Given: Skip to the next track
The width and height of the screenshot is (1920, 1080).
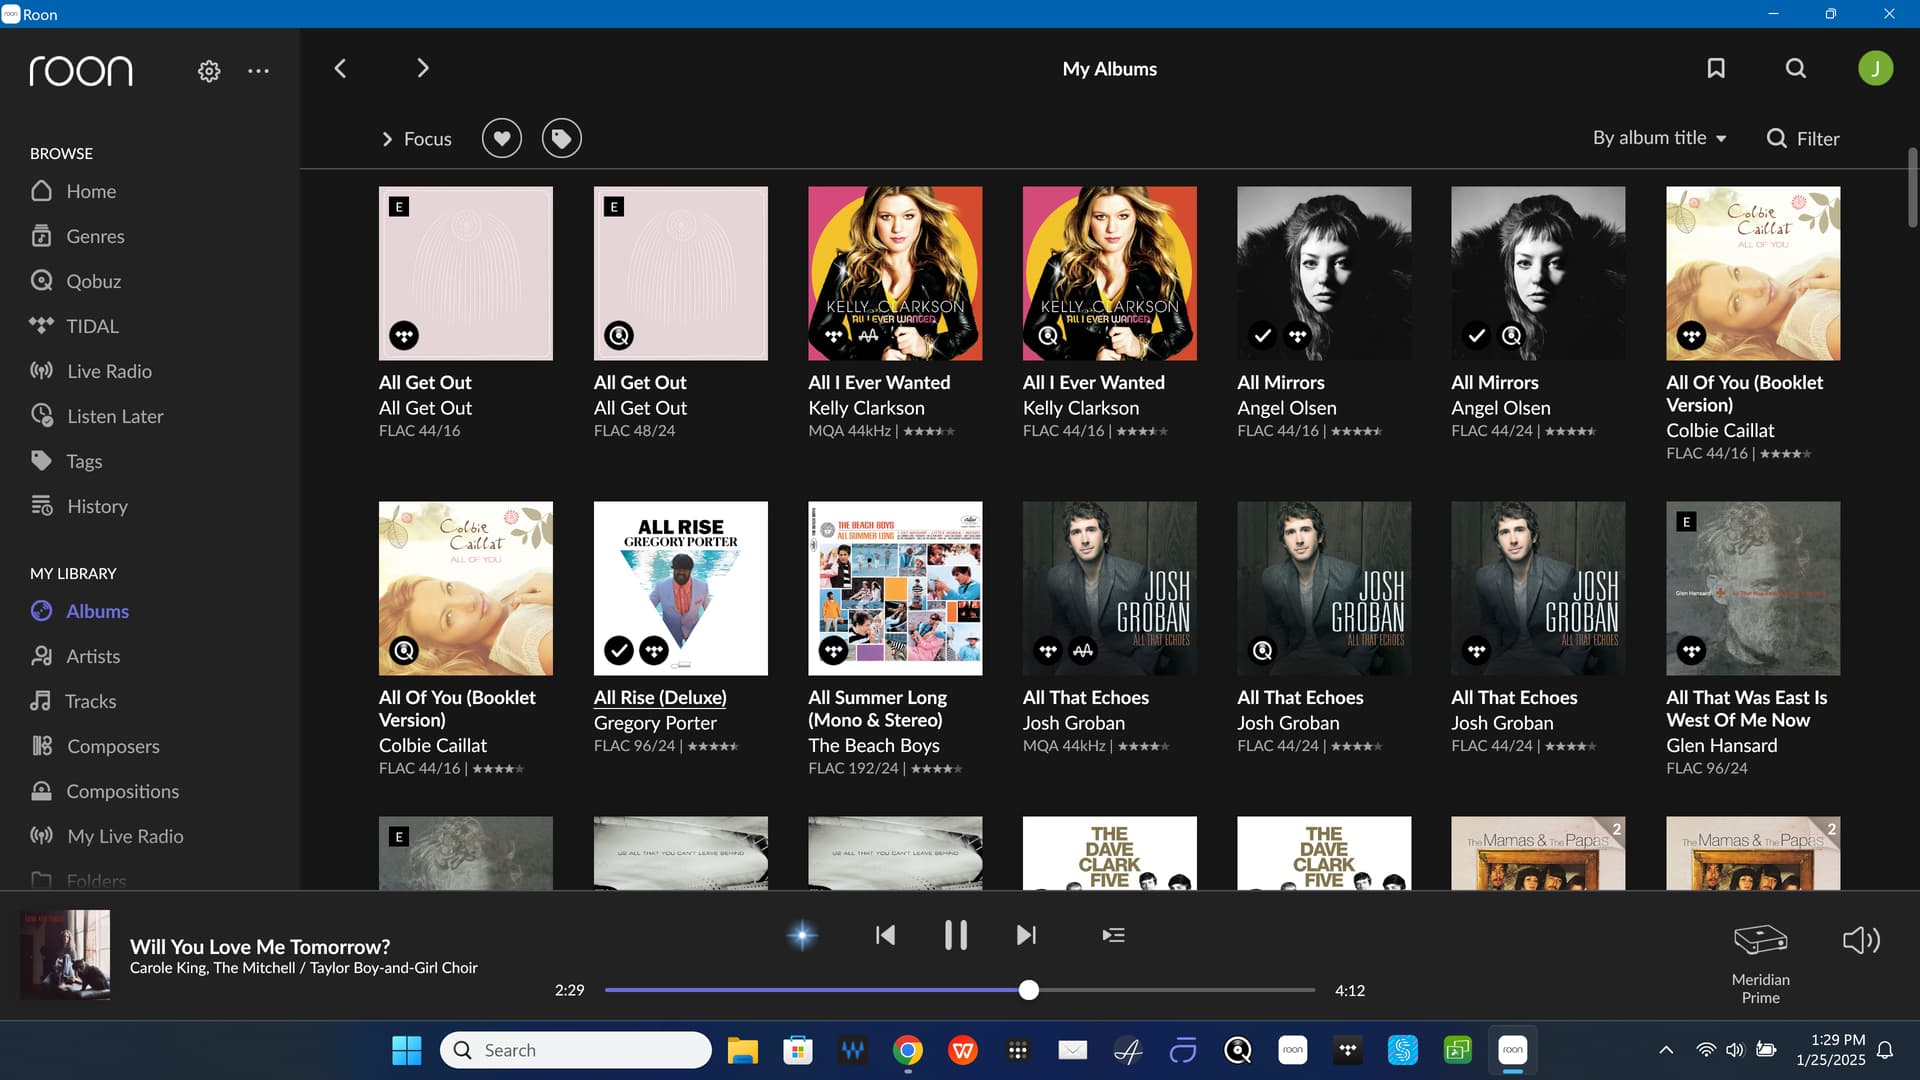Looking at the screenshot, I should [x=1026, y=935].
